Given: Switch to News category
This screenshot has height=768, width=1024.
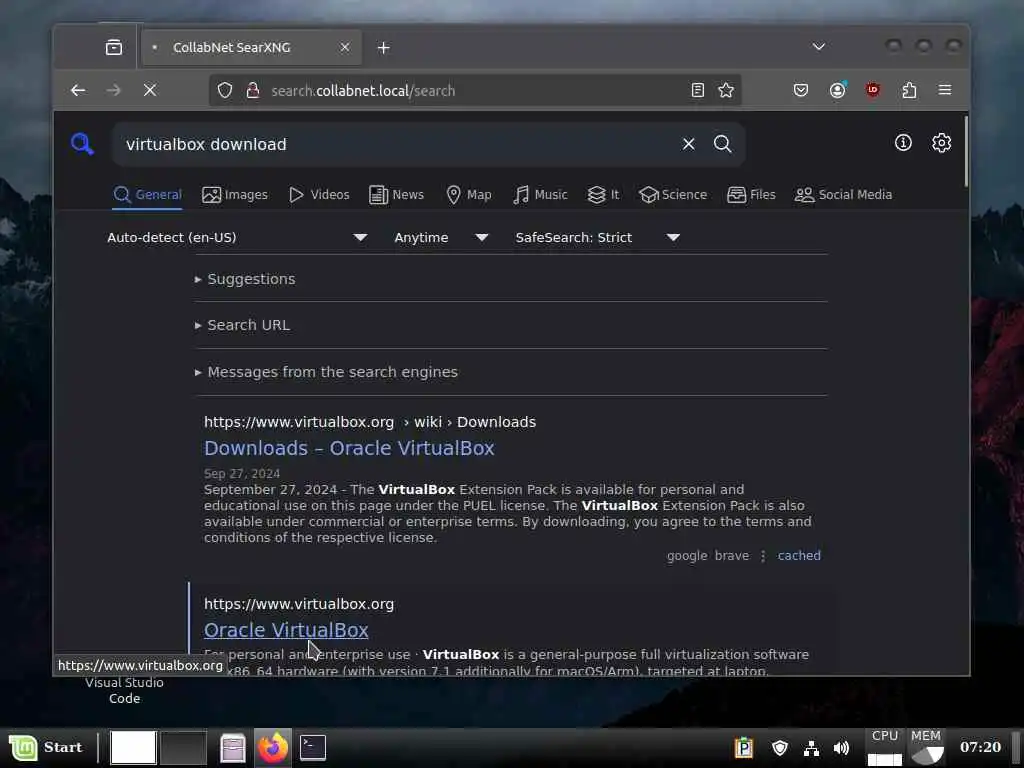Looking at the screenshot, I should click(x=396, y=195).
